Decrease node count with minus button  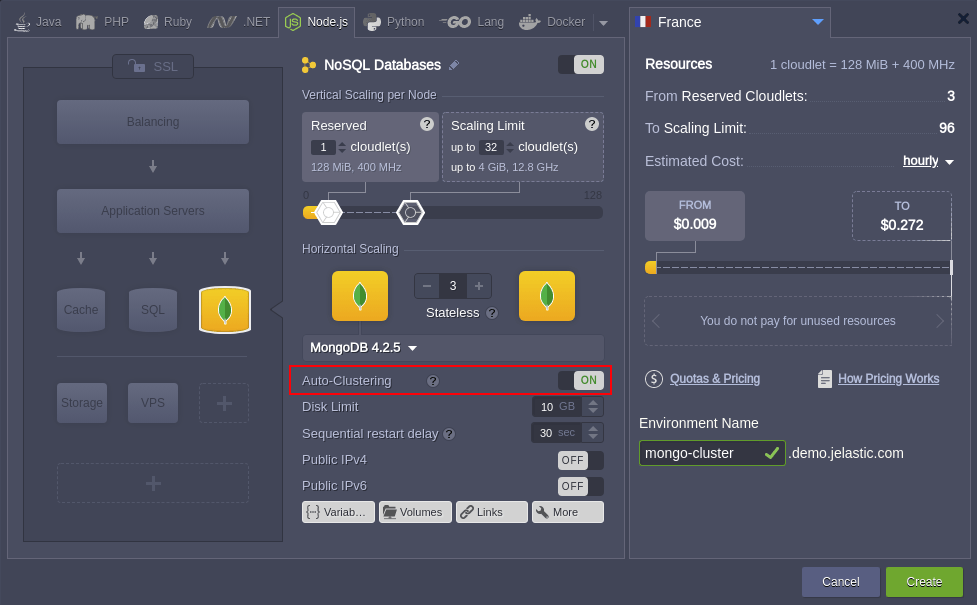[427, 286]
